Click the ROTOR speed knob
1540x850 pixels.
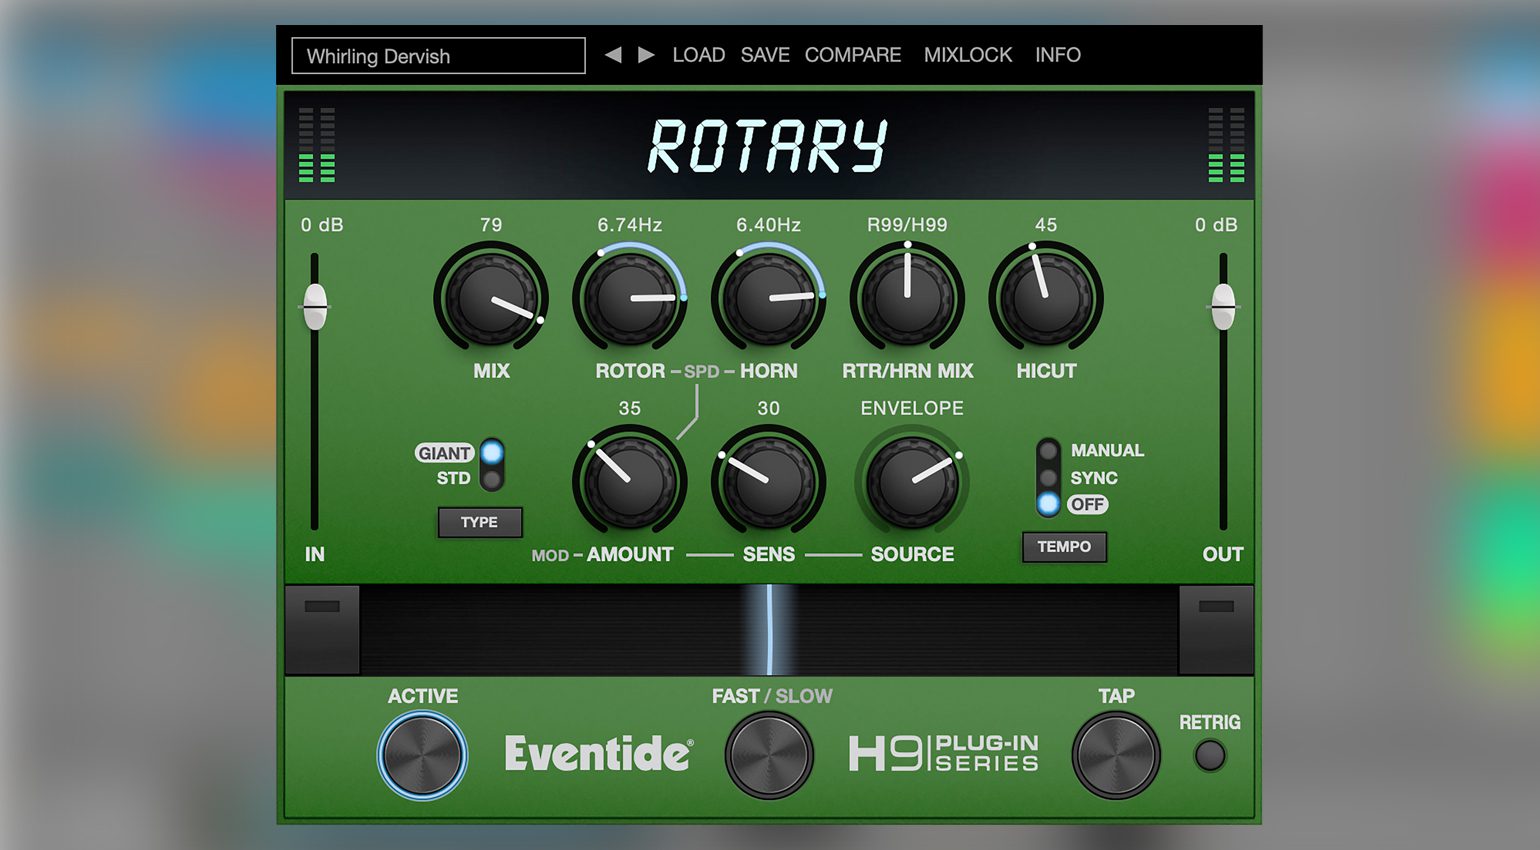[x=630, y=298]
